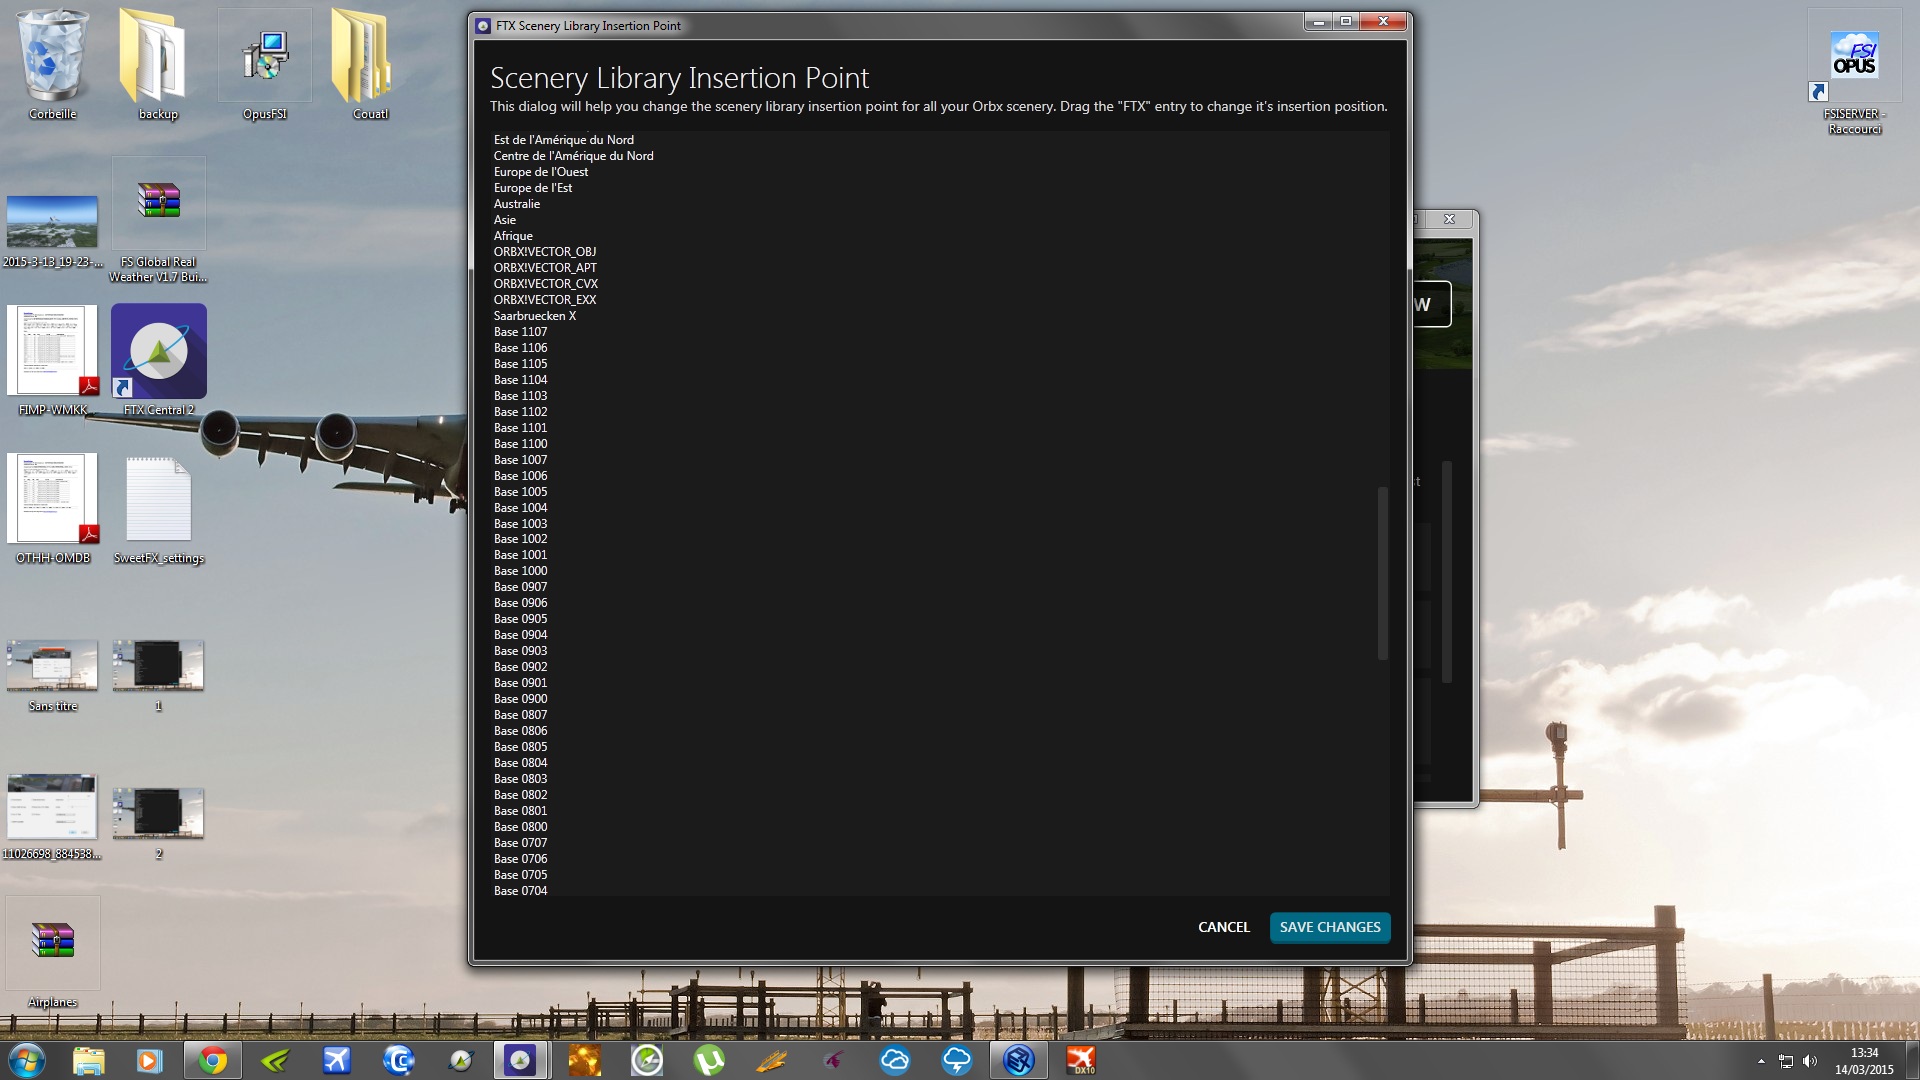Select the 'Base 1007' entry
Image resolution: width=1920 pixels, height=1080 pixels.
(521, 460)
